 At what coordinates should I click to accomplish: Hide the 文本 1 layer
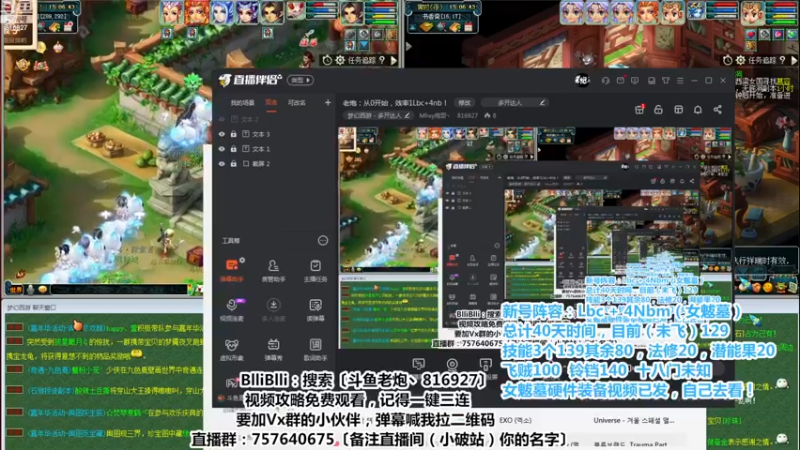coord(221,149)
